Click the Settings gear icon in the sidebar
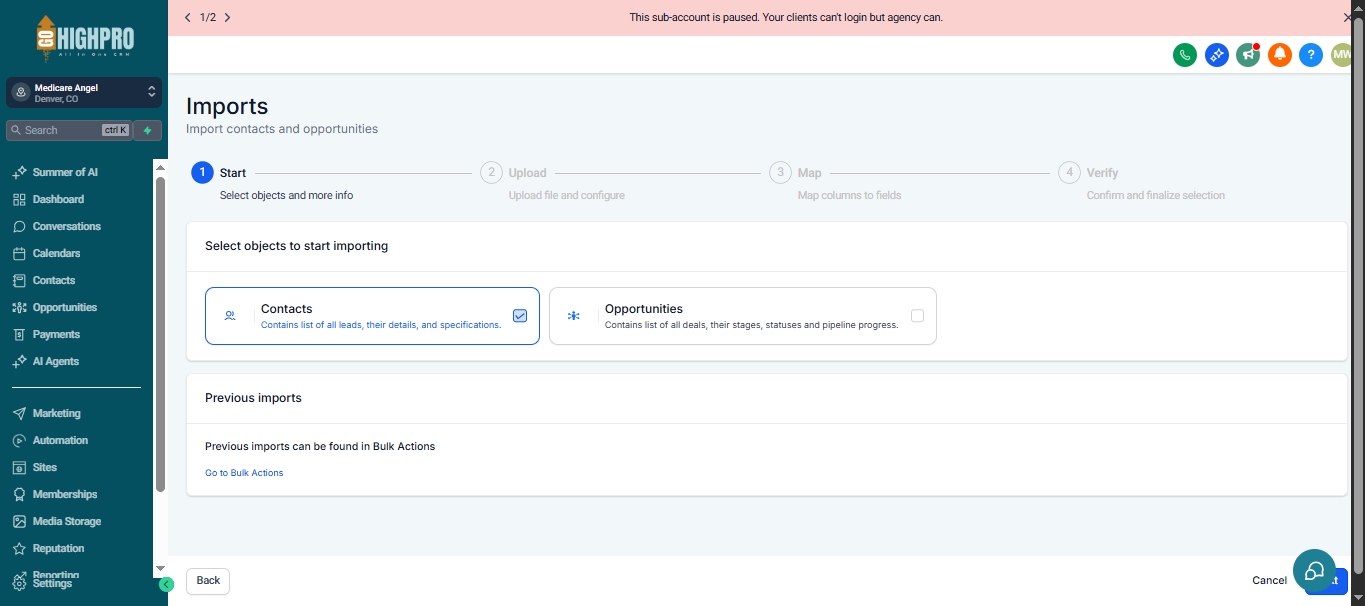The width and height of the screenshot is (1365, 606). [x=19, y=583]
